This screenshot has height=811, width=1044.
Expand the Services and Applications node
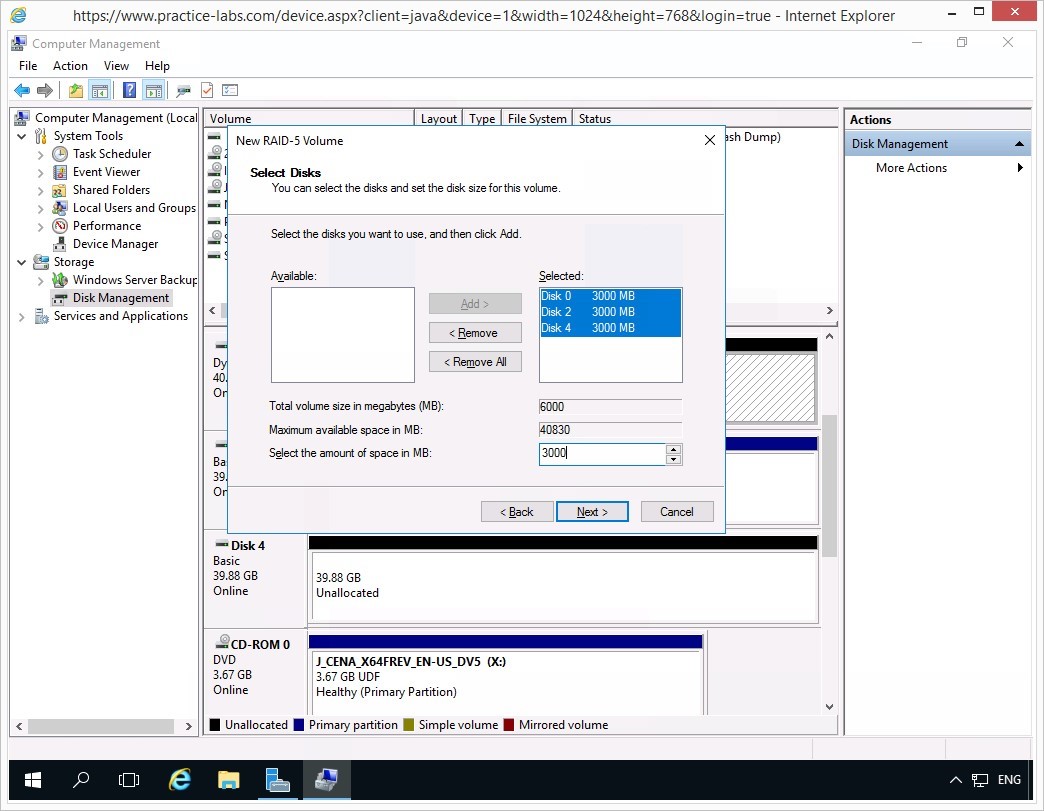[23, 316]
